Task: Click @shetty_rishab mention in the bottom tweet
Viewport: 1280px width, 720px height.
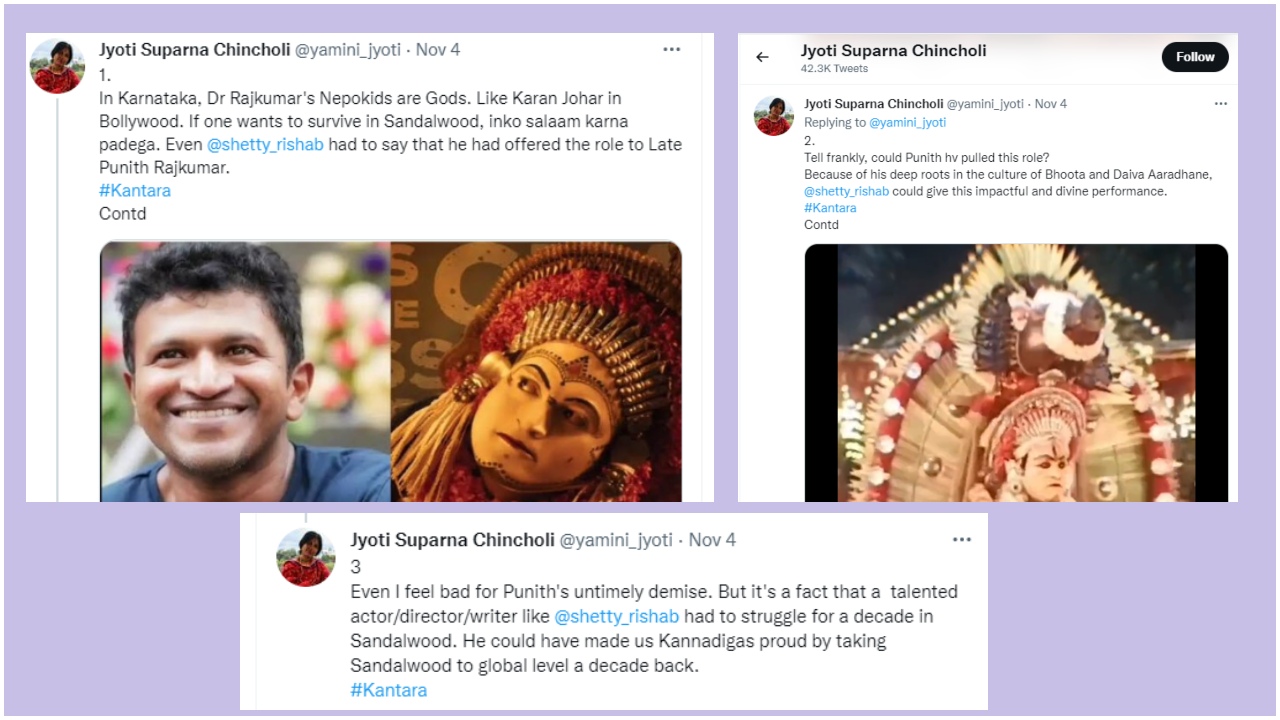Action: pyautogui.click(x=617, y=616)
